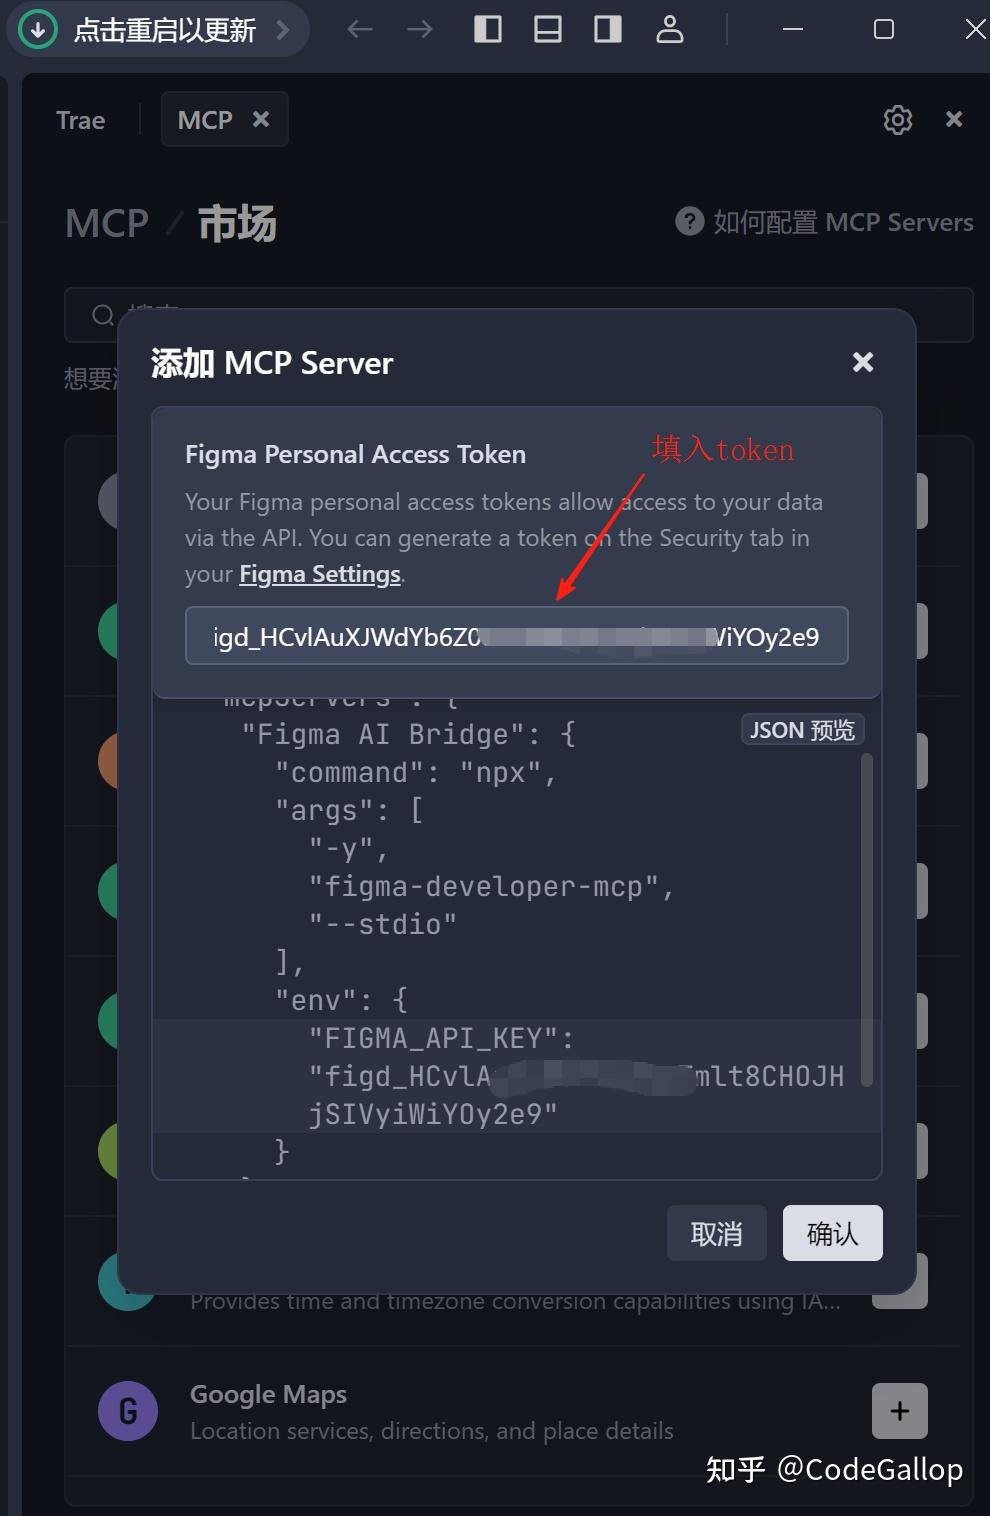Image resolution: width=990 pixels, height=1516 pixels.
Task: Click the restart-to-update download icon
Action: pyautogui.click(x=38, y=30)
